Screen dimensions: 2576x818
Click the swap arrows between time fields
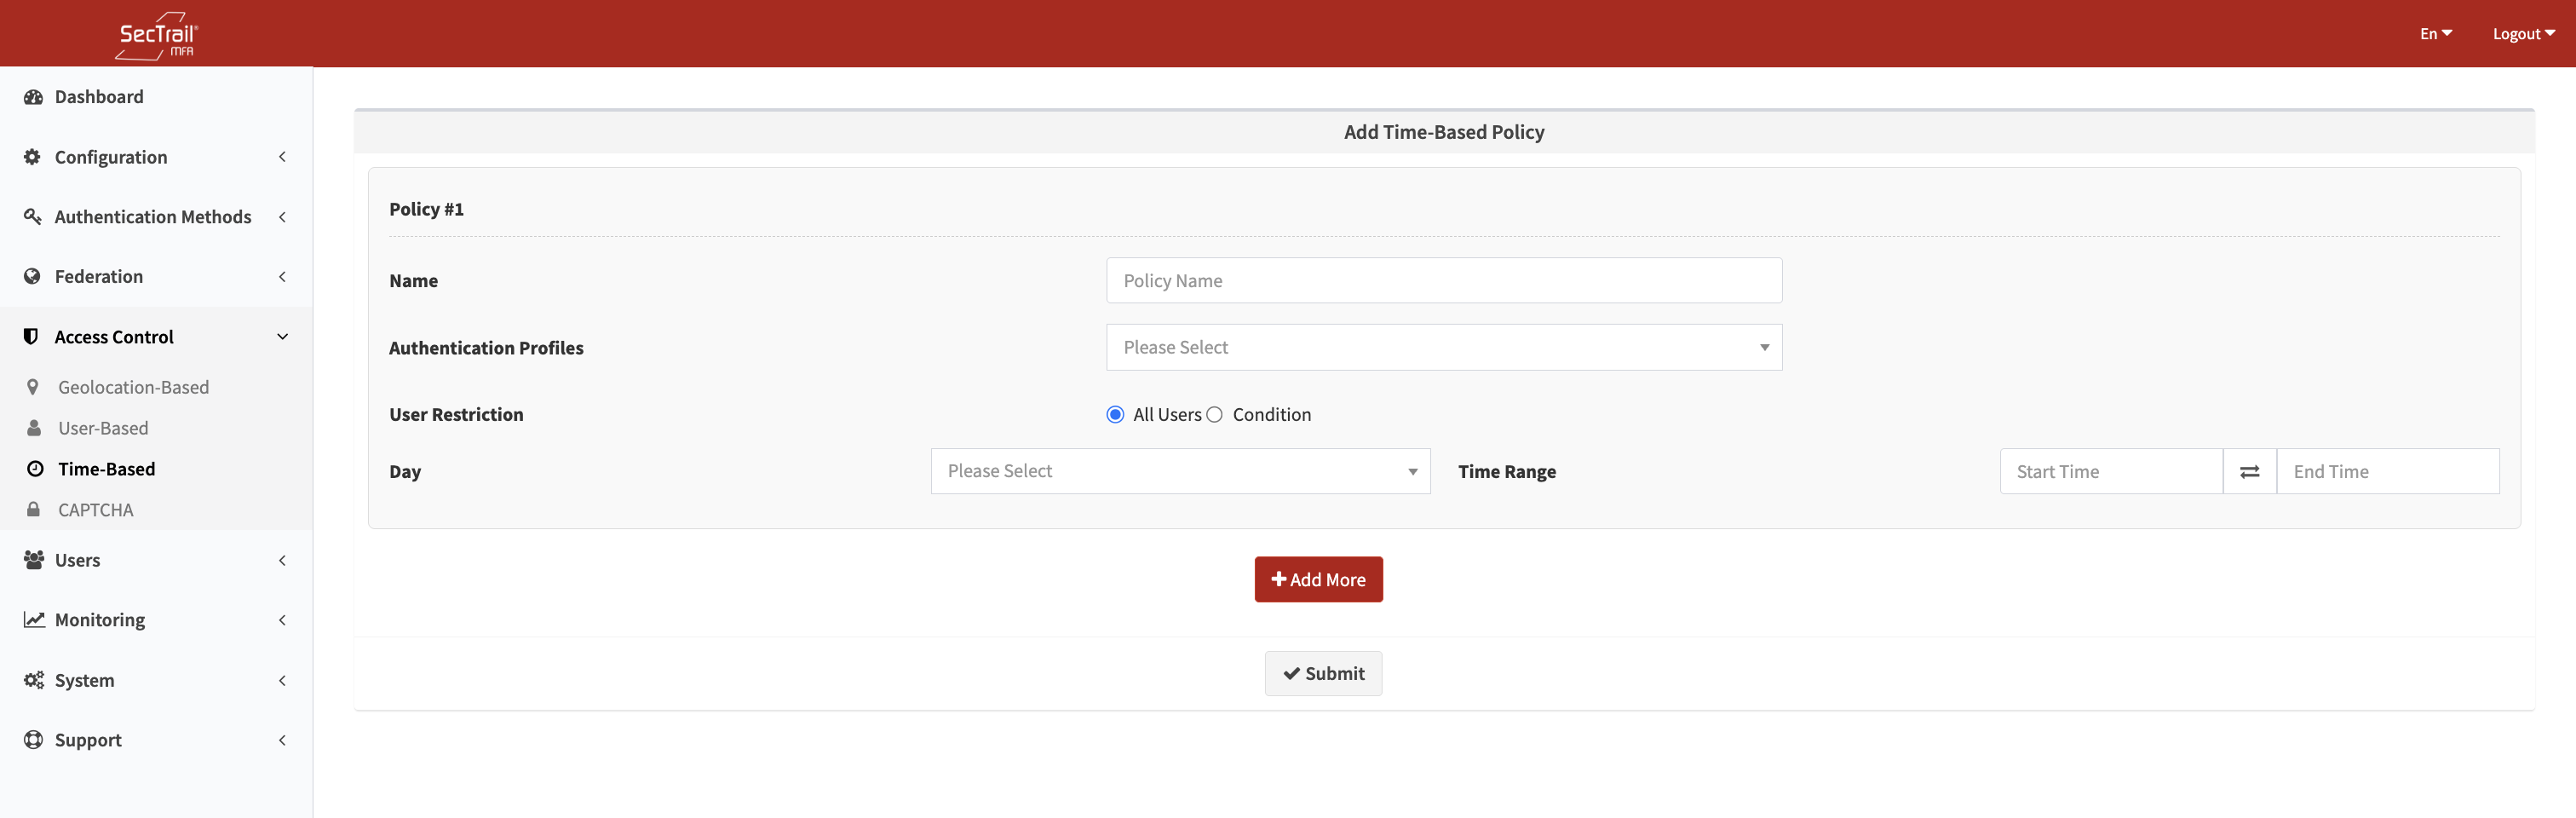2249,472
